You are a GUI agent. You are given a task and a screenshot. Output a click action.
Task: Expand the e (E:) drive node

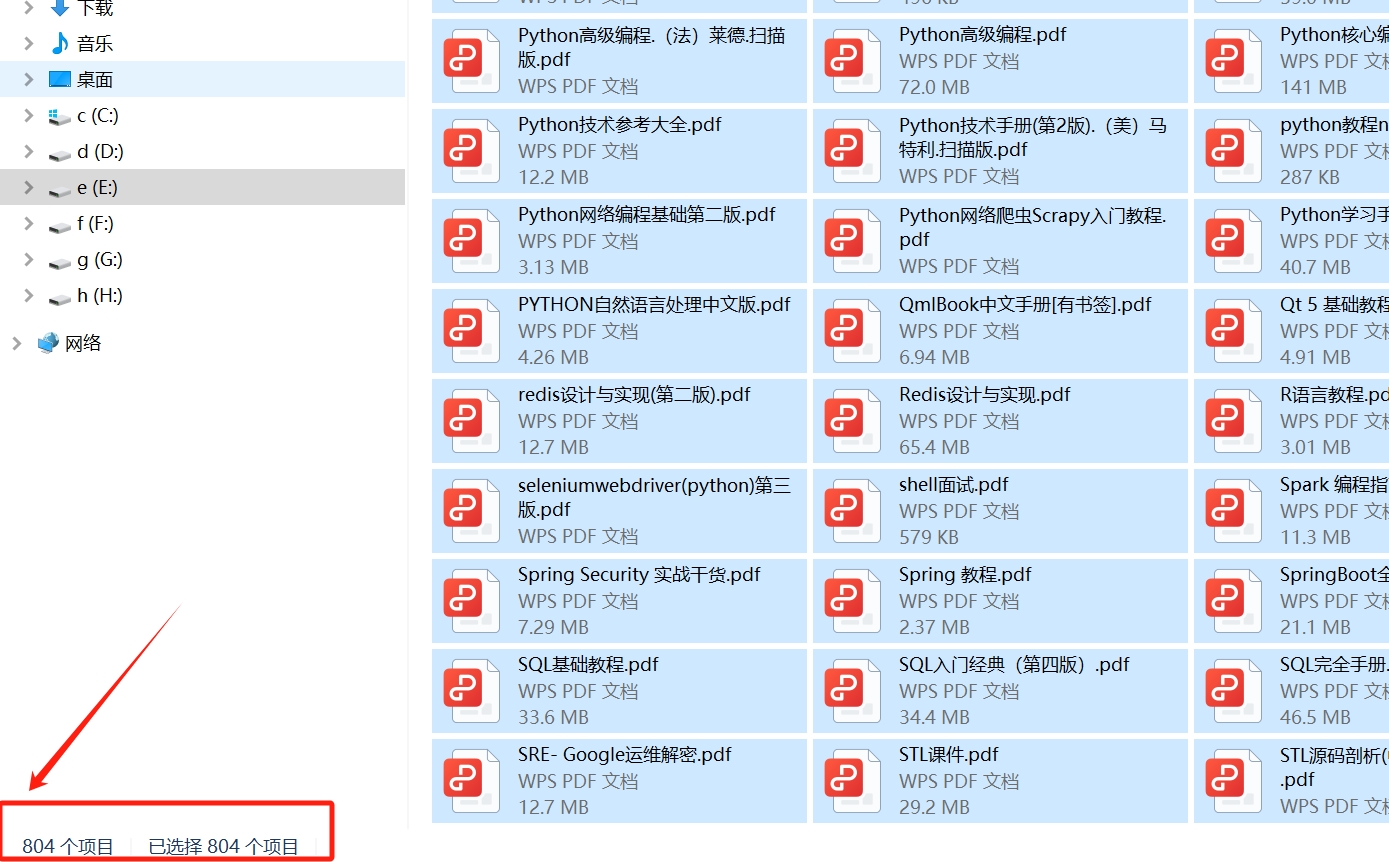pos(29,187)
